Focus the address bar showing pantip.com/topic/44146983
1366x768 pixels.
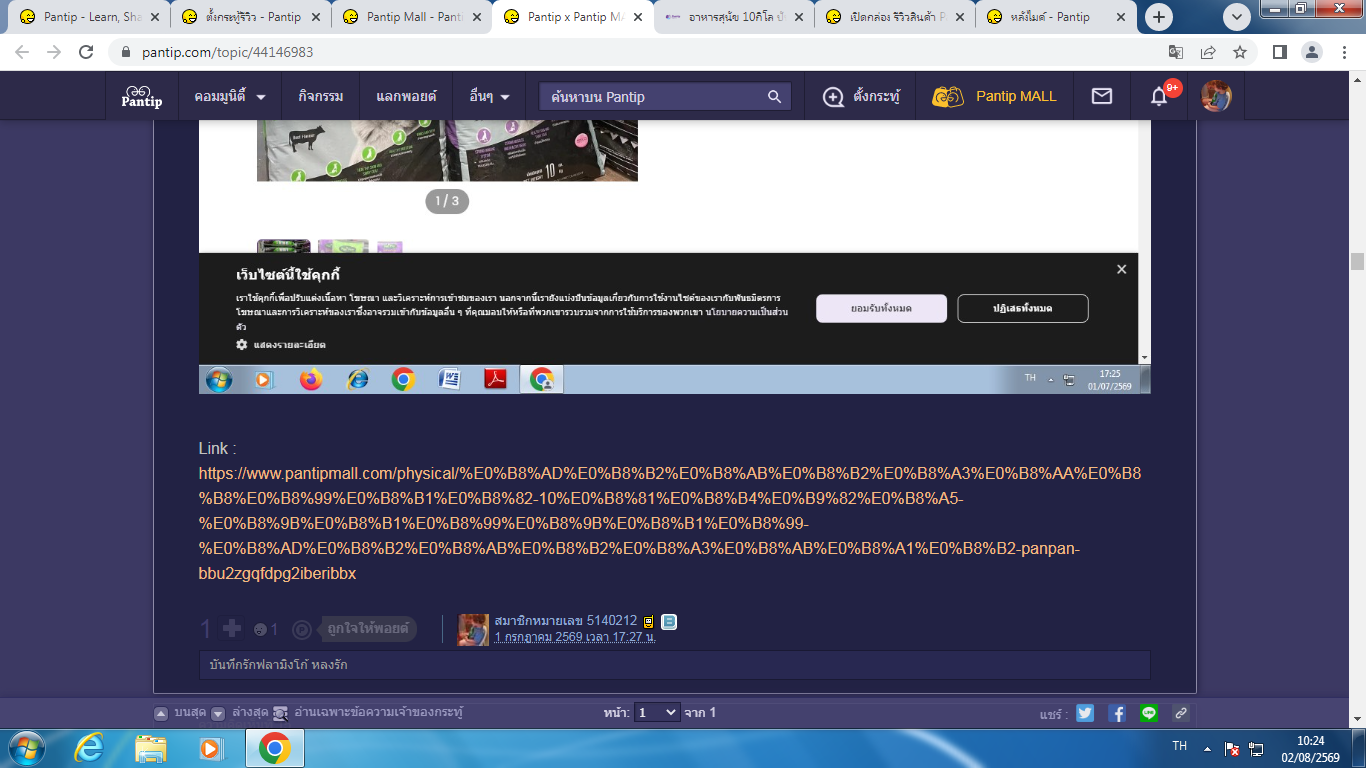[640, 52]
